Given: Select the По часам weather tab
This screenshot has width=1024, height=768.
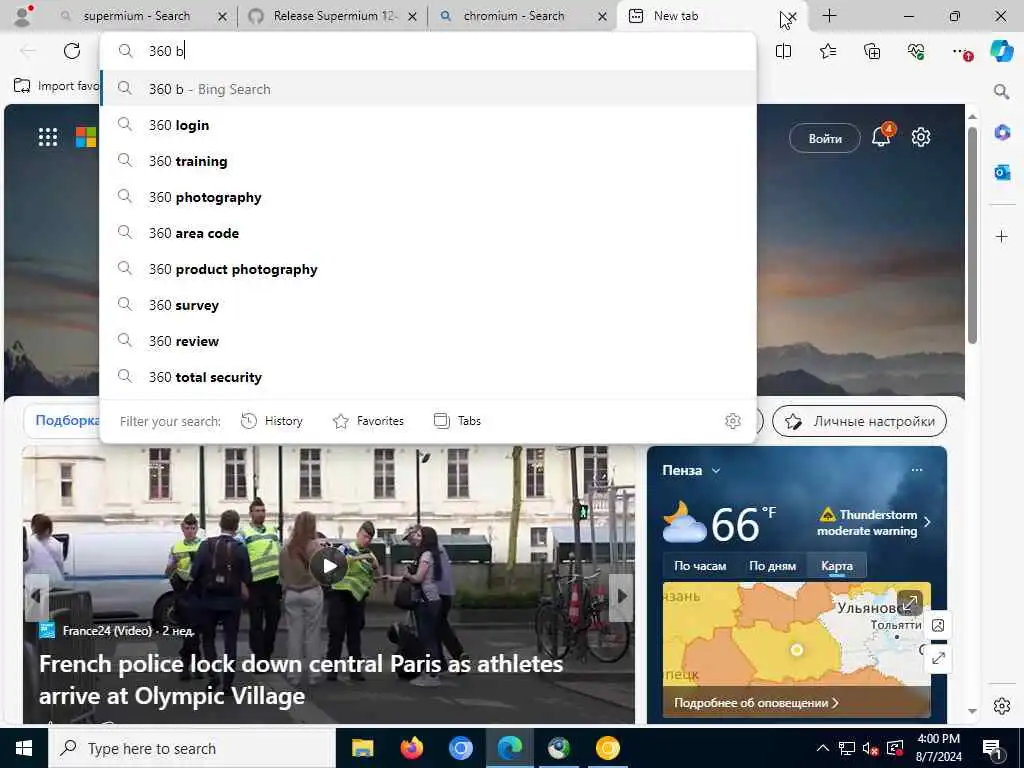Looking at the screenshot, I should point(700,566).
